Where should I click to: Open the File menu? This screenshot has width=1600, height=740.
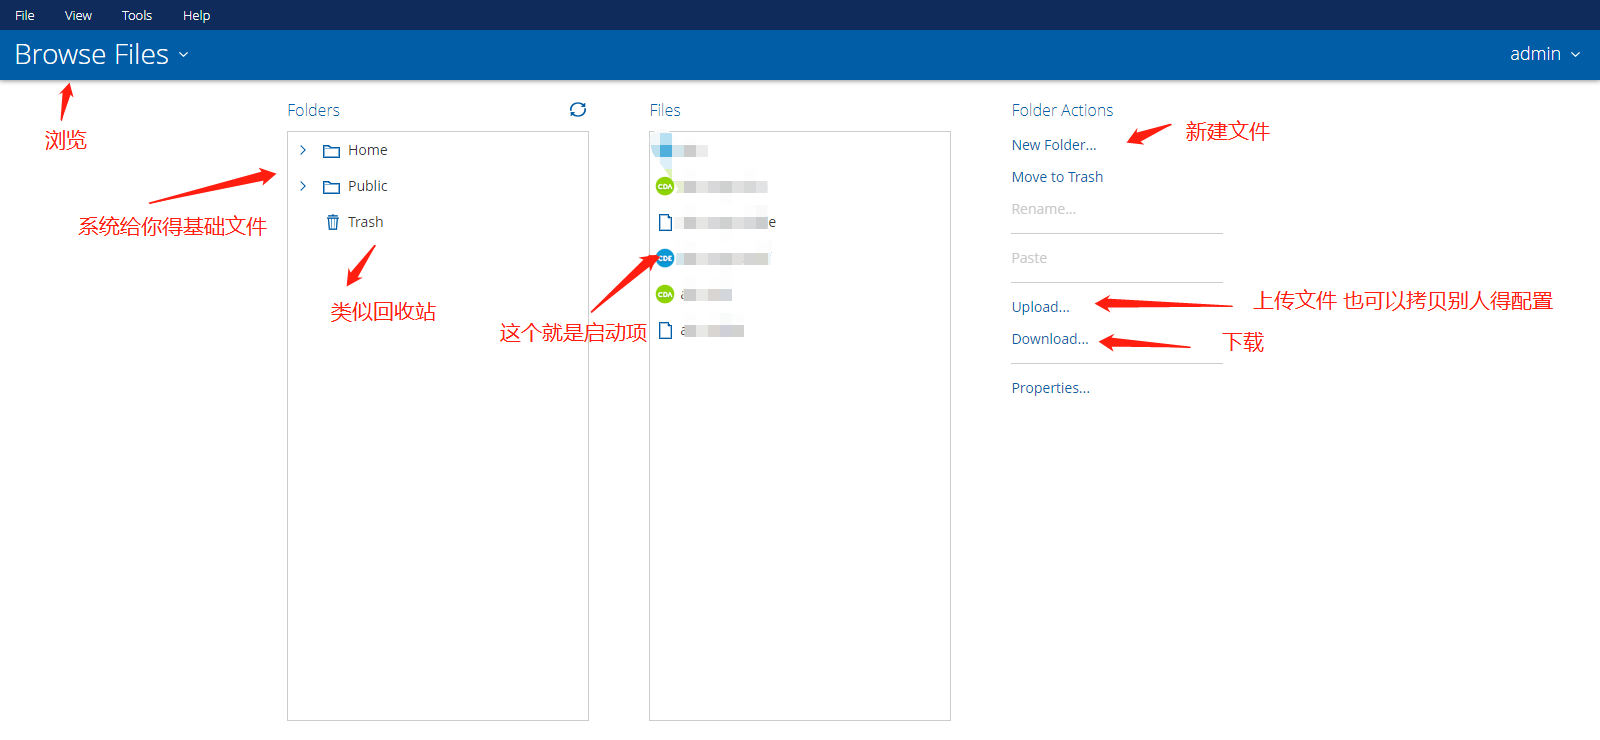coord(25,15)
